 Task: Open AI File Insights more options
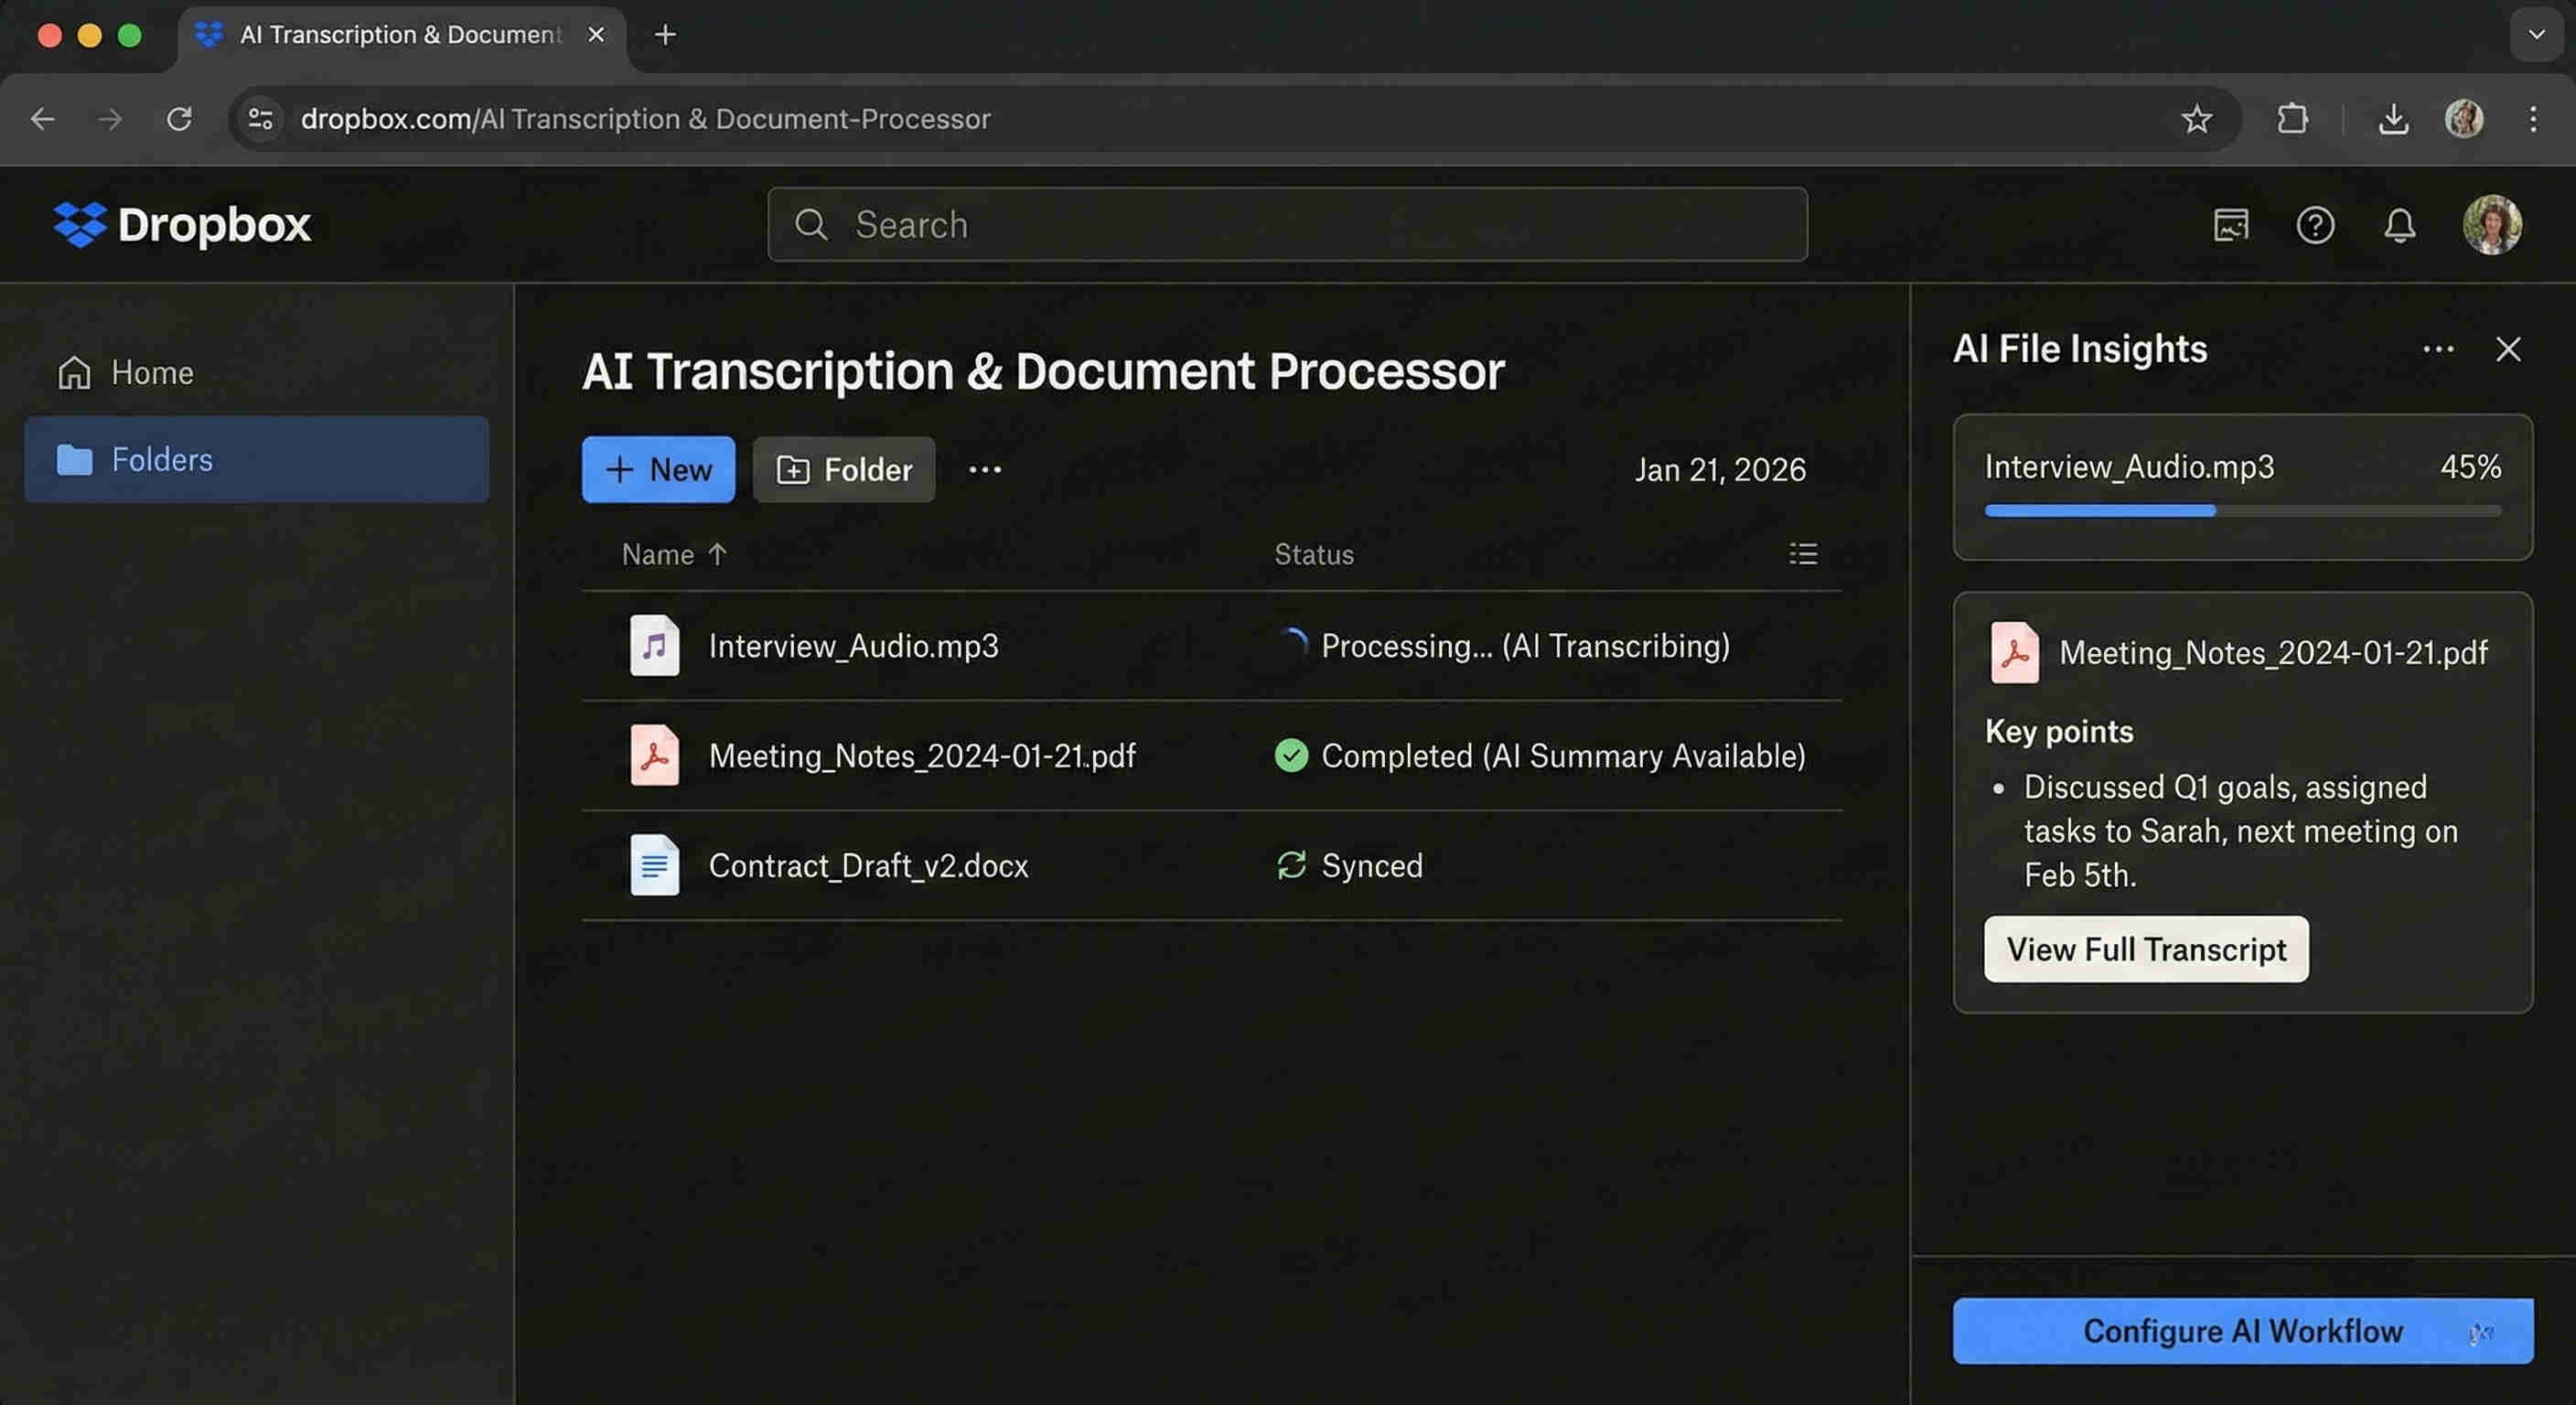click(2438, 349)
